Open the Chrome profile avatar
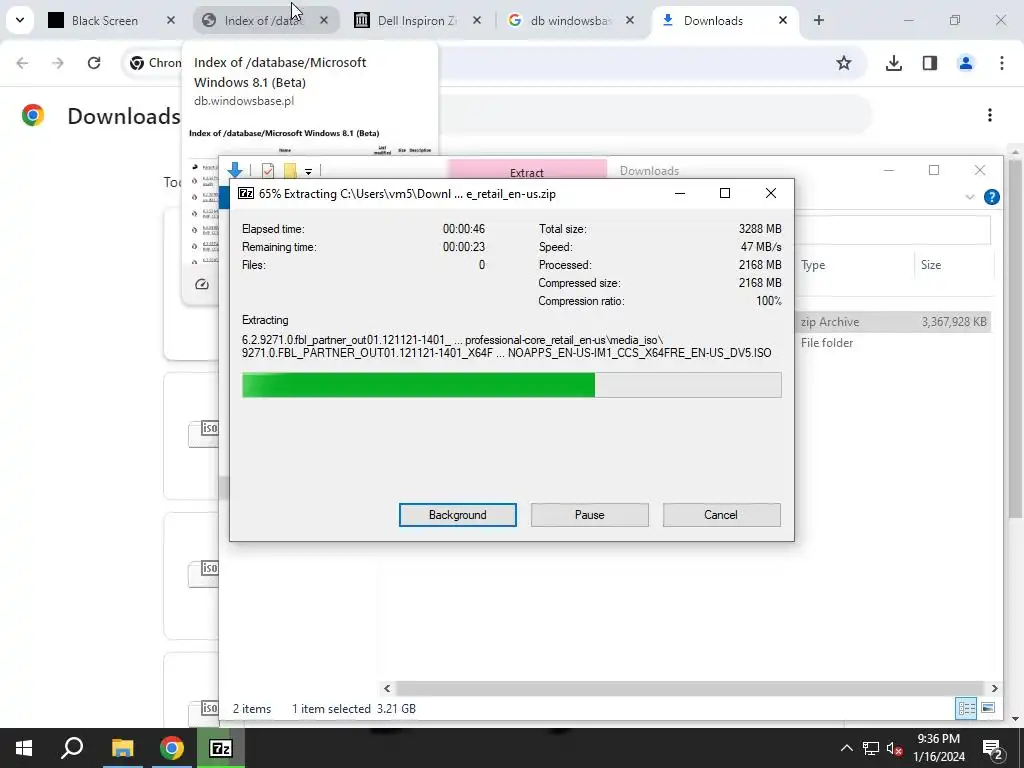1024x768 pixels. coord(965,63)
